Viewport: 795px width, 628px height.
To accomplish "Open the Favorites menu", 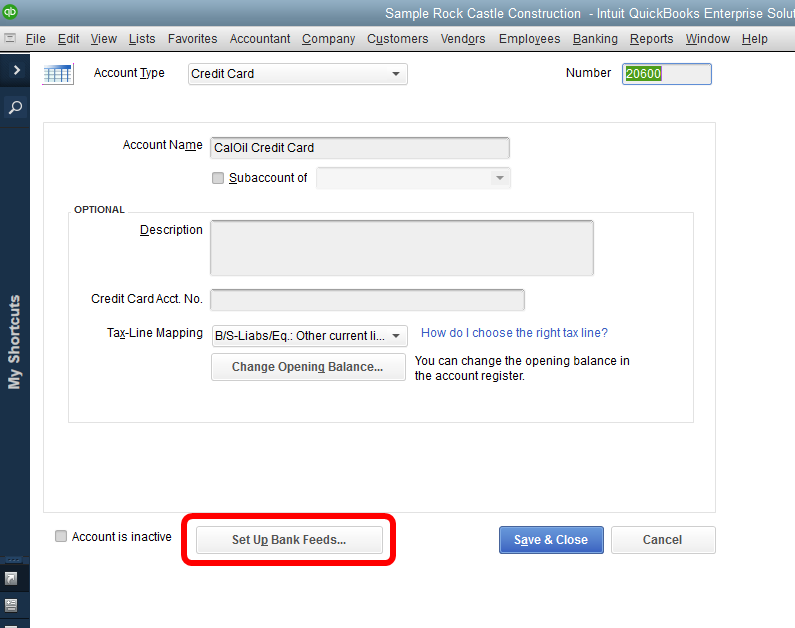I will coord(193,39).
